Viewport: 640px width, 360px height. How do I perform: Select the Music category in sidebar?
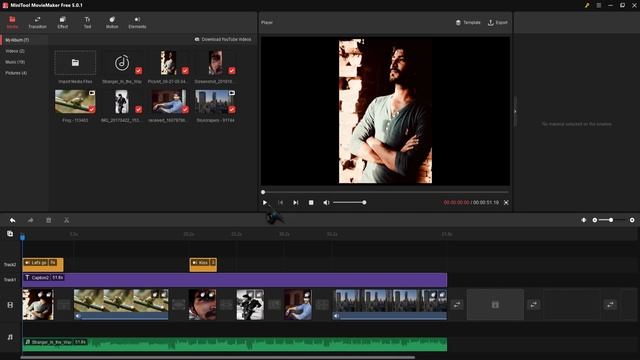click(x=15, y=62)
